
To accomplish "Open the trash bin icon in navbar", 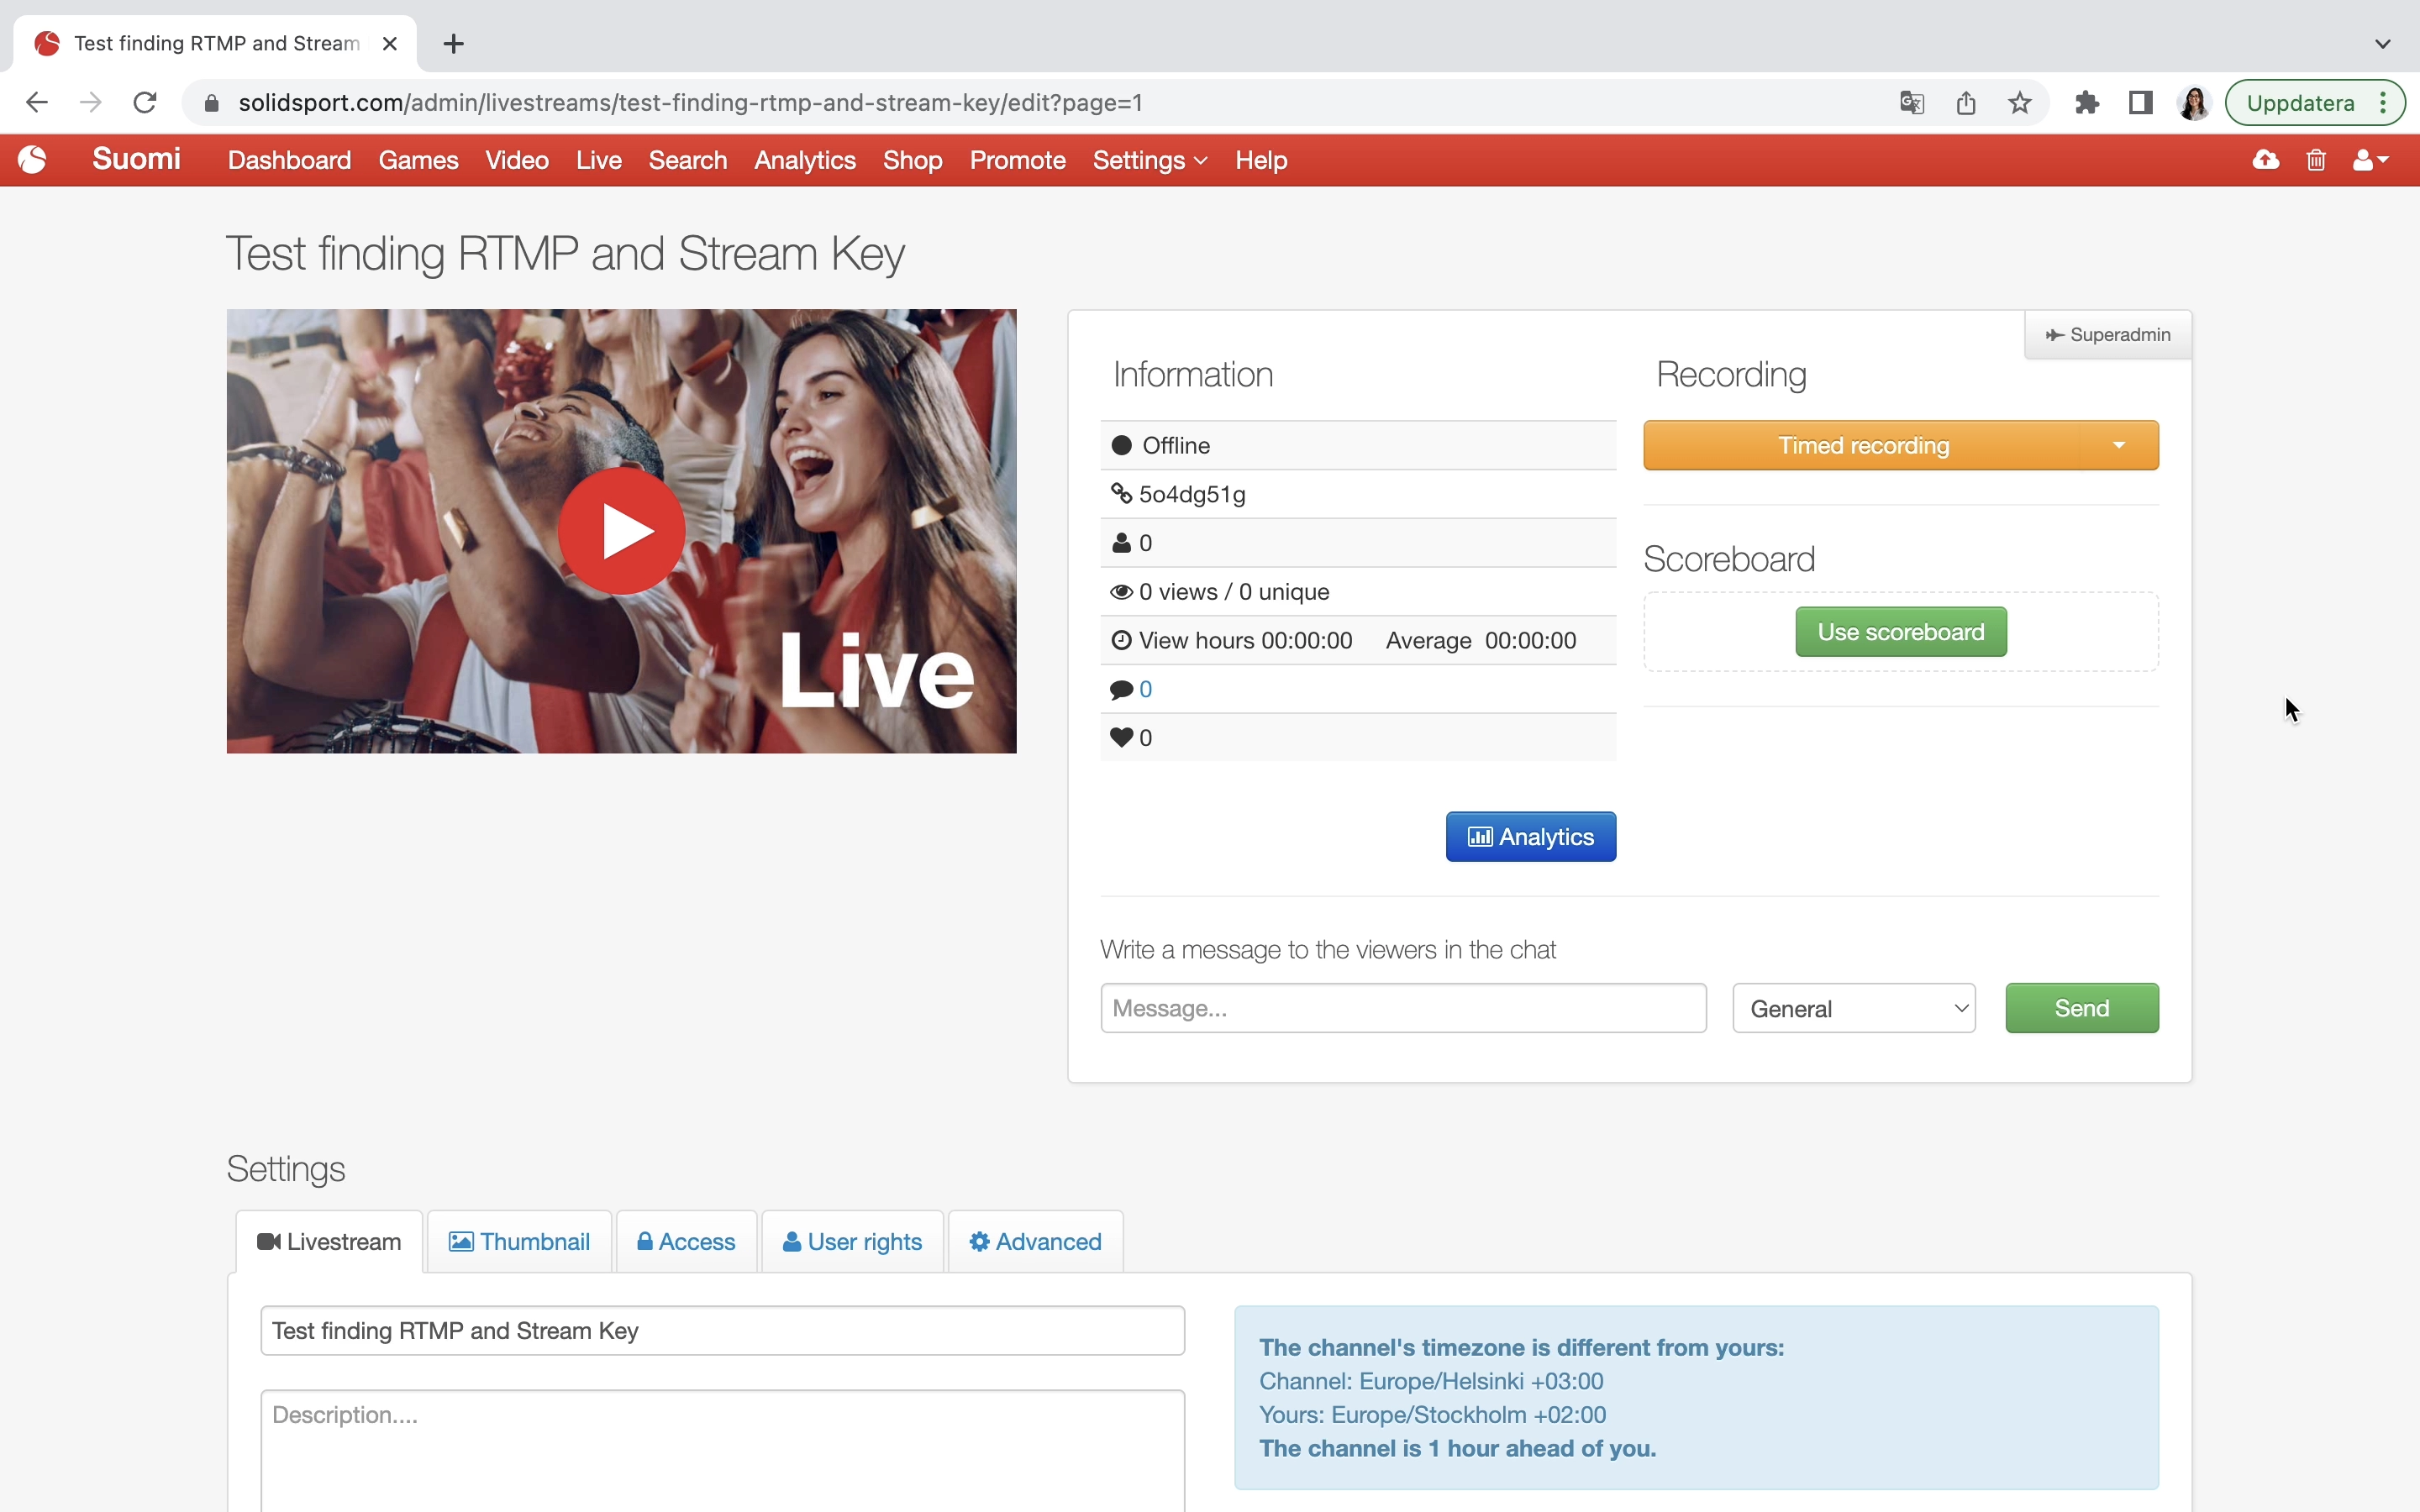I will point(2316,160).
